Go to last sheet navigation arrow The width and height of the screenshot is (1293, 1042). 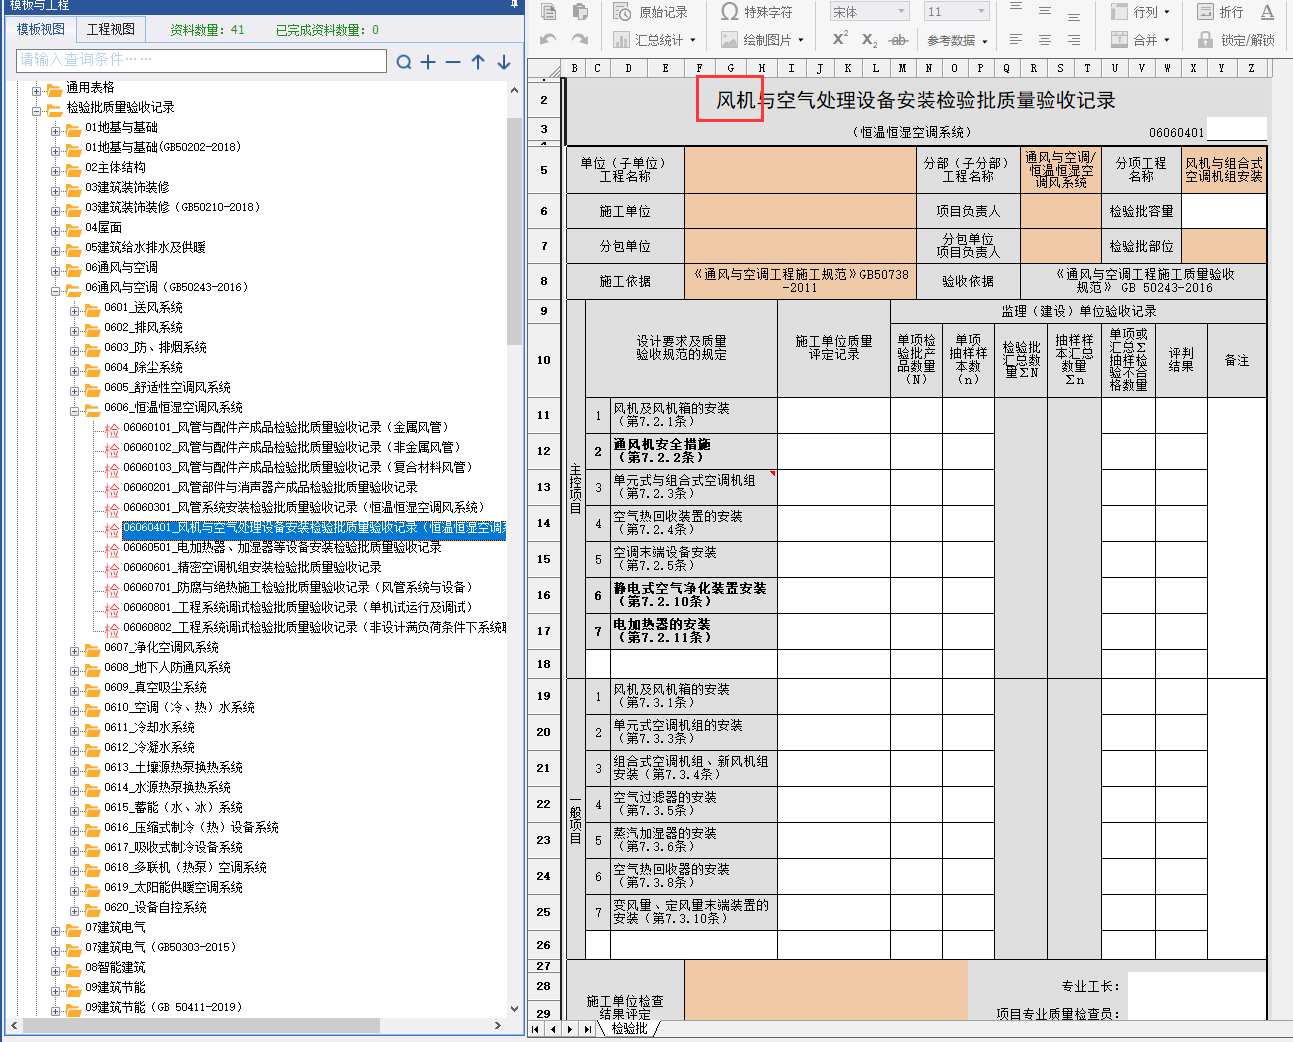(588, 1029)
